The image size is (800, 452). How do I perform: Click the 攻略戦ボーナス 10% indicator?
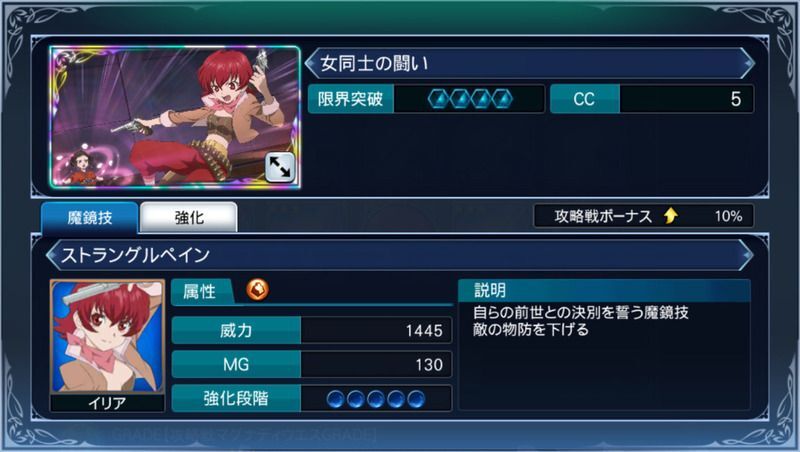pos(643,216)
